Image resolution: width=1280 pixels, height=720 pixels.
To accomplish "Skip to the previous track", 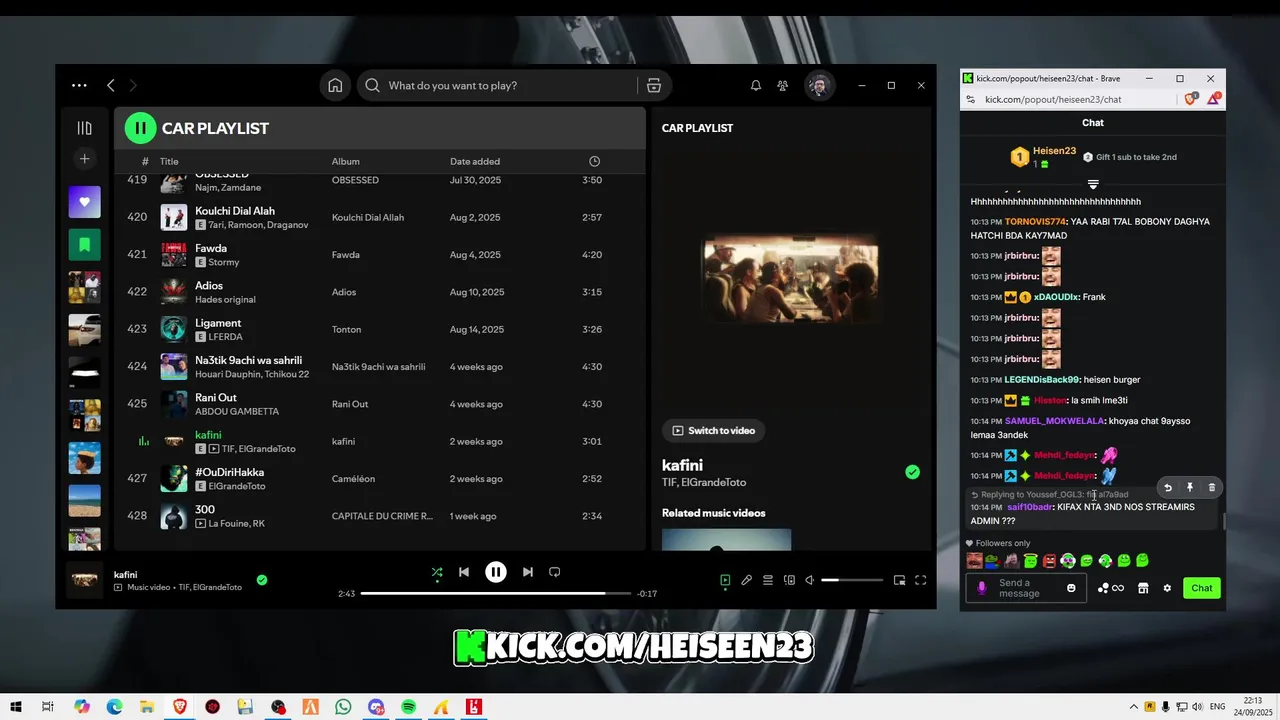I will [464, 572].
